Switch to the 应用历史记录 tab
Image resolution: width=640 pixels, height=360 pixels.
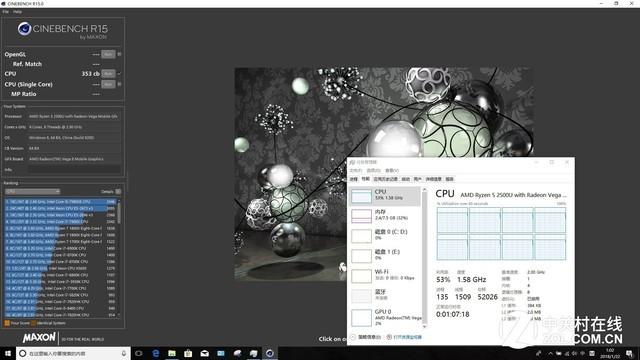[x=385, y=179]
